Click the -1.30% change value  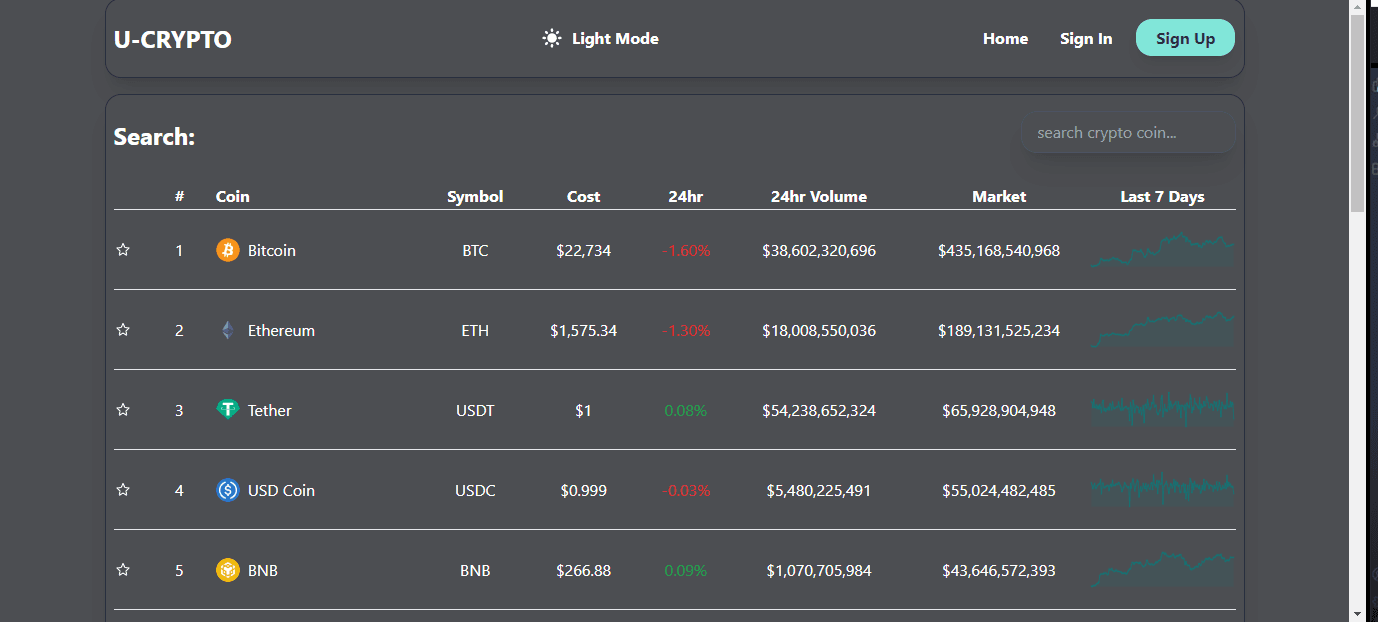click(685, 330)
